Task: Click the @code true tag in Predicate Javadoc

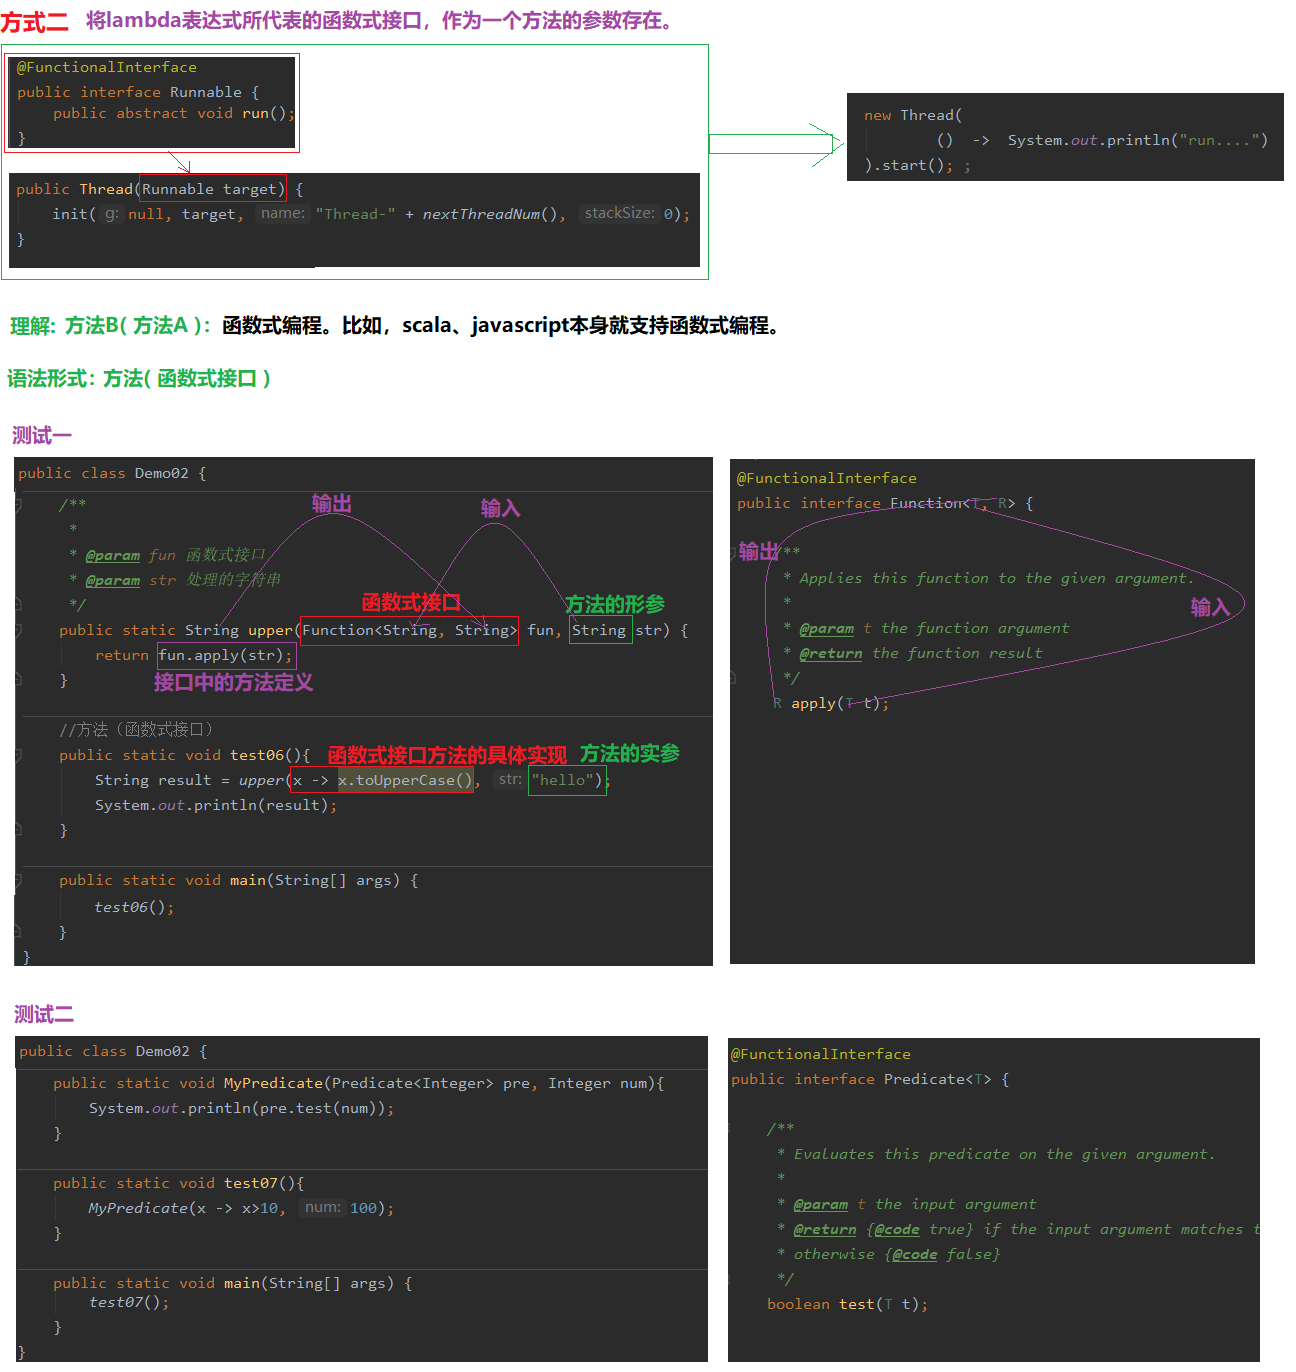Action: click(x=896, y=1229)
